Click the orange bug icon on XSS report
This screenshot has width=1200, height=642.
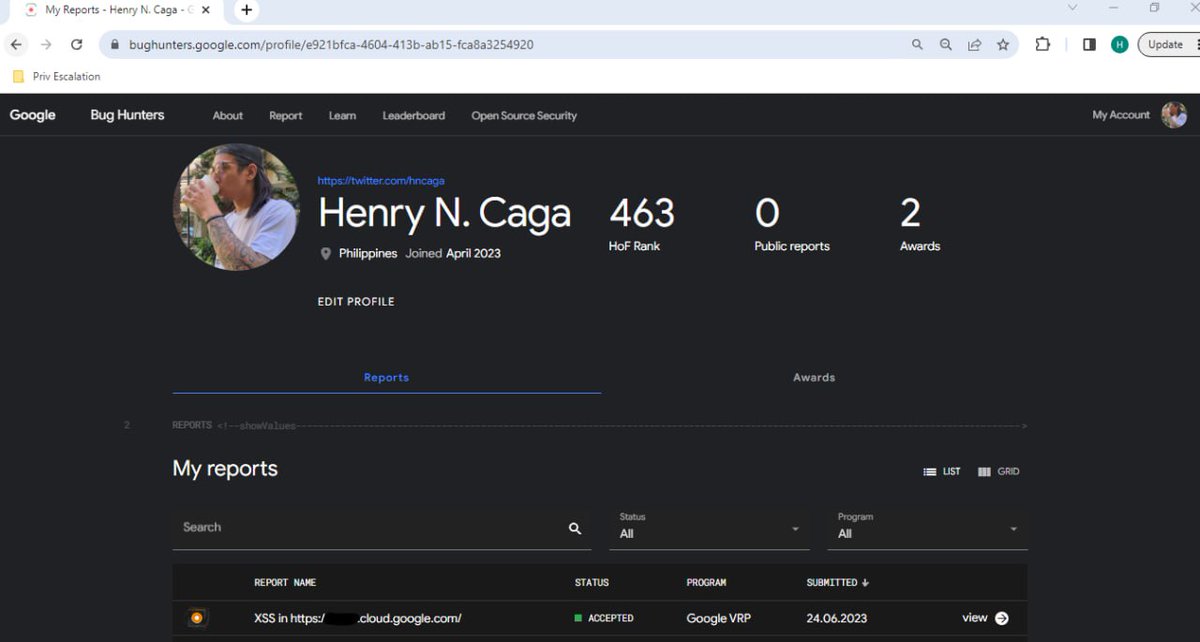(x=197, y=618)
